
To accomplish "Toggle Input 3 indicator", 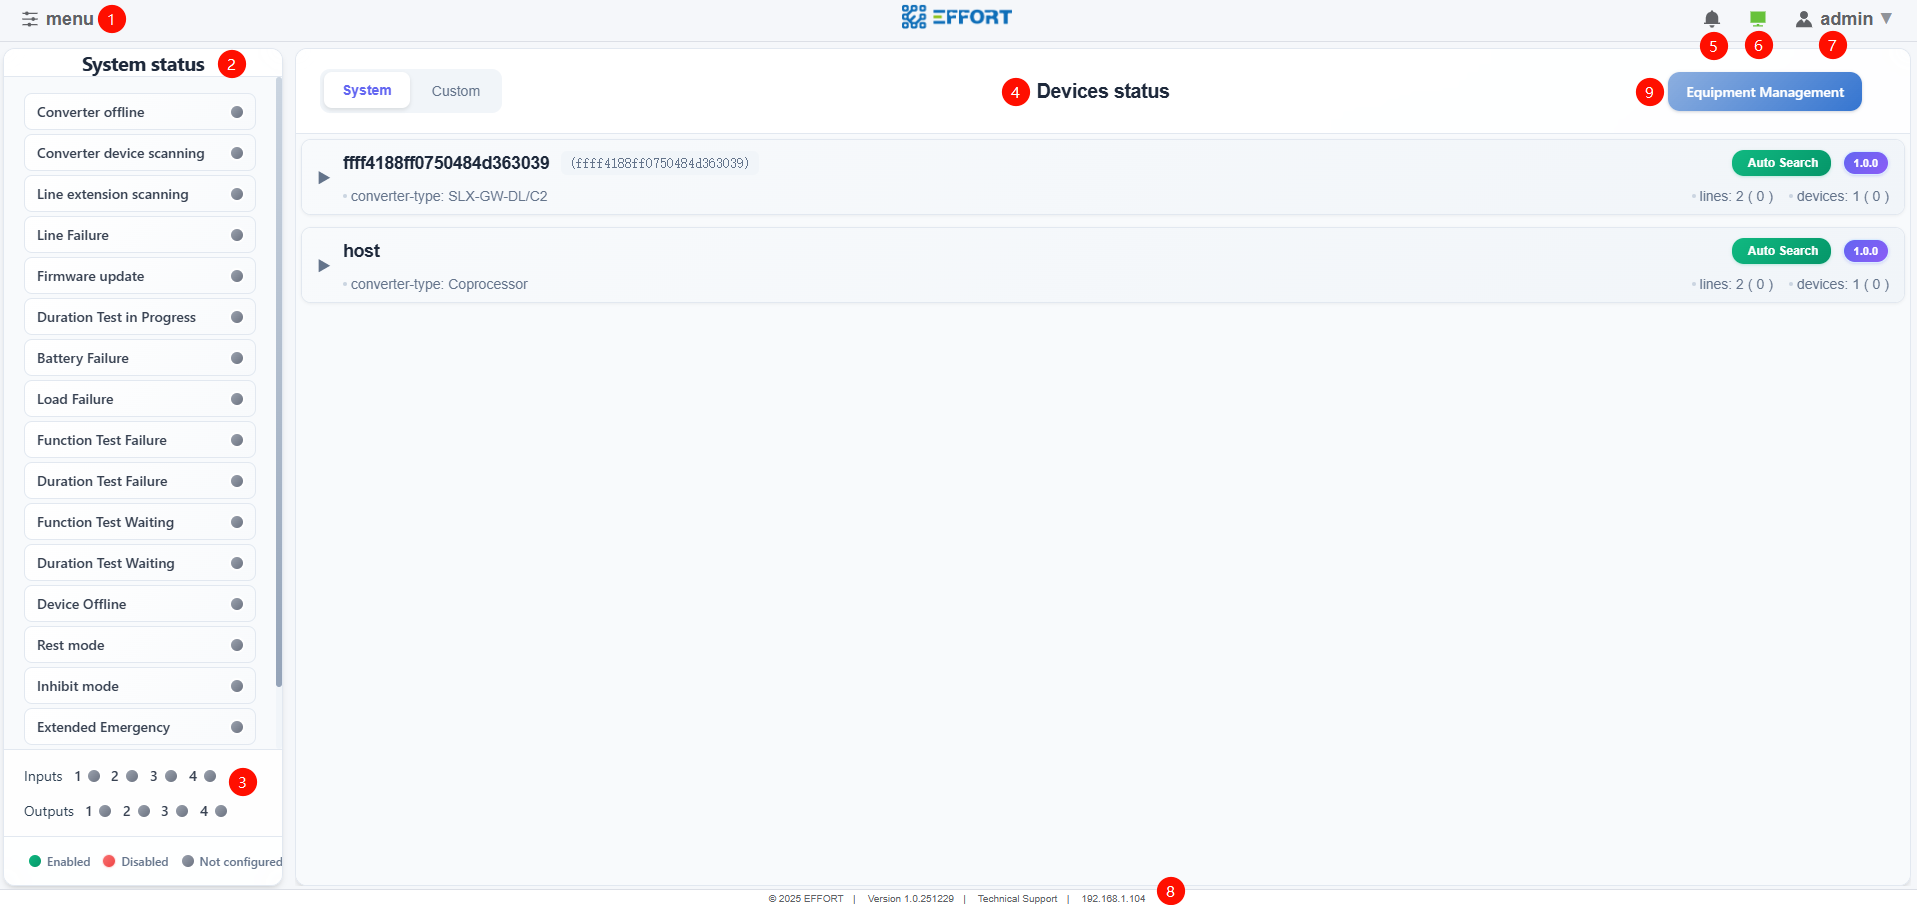I will (x=171, y=776).
